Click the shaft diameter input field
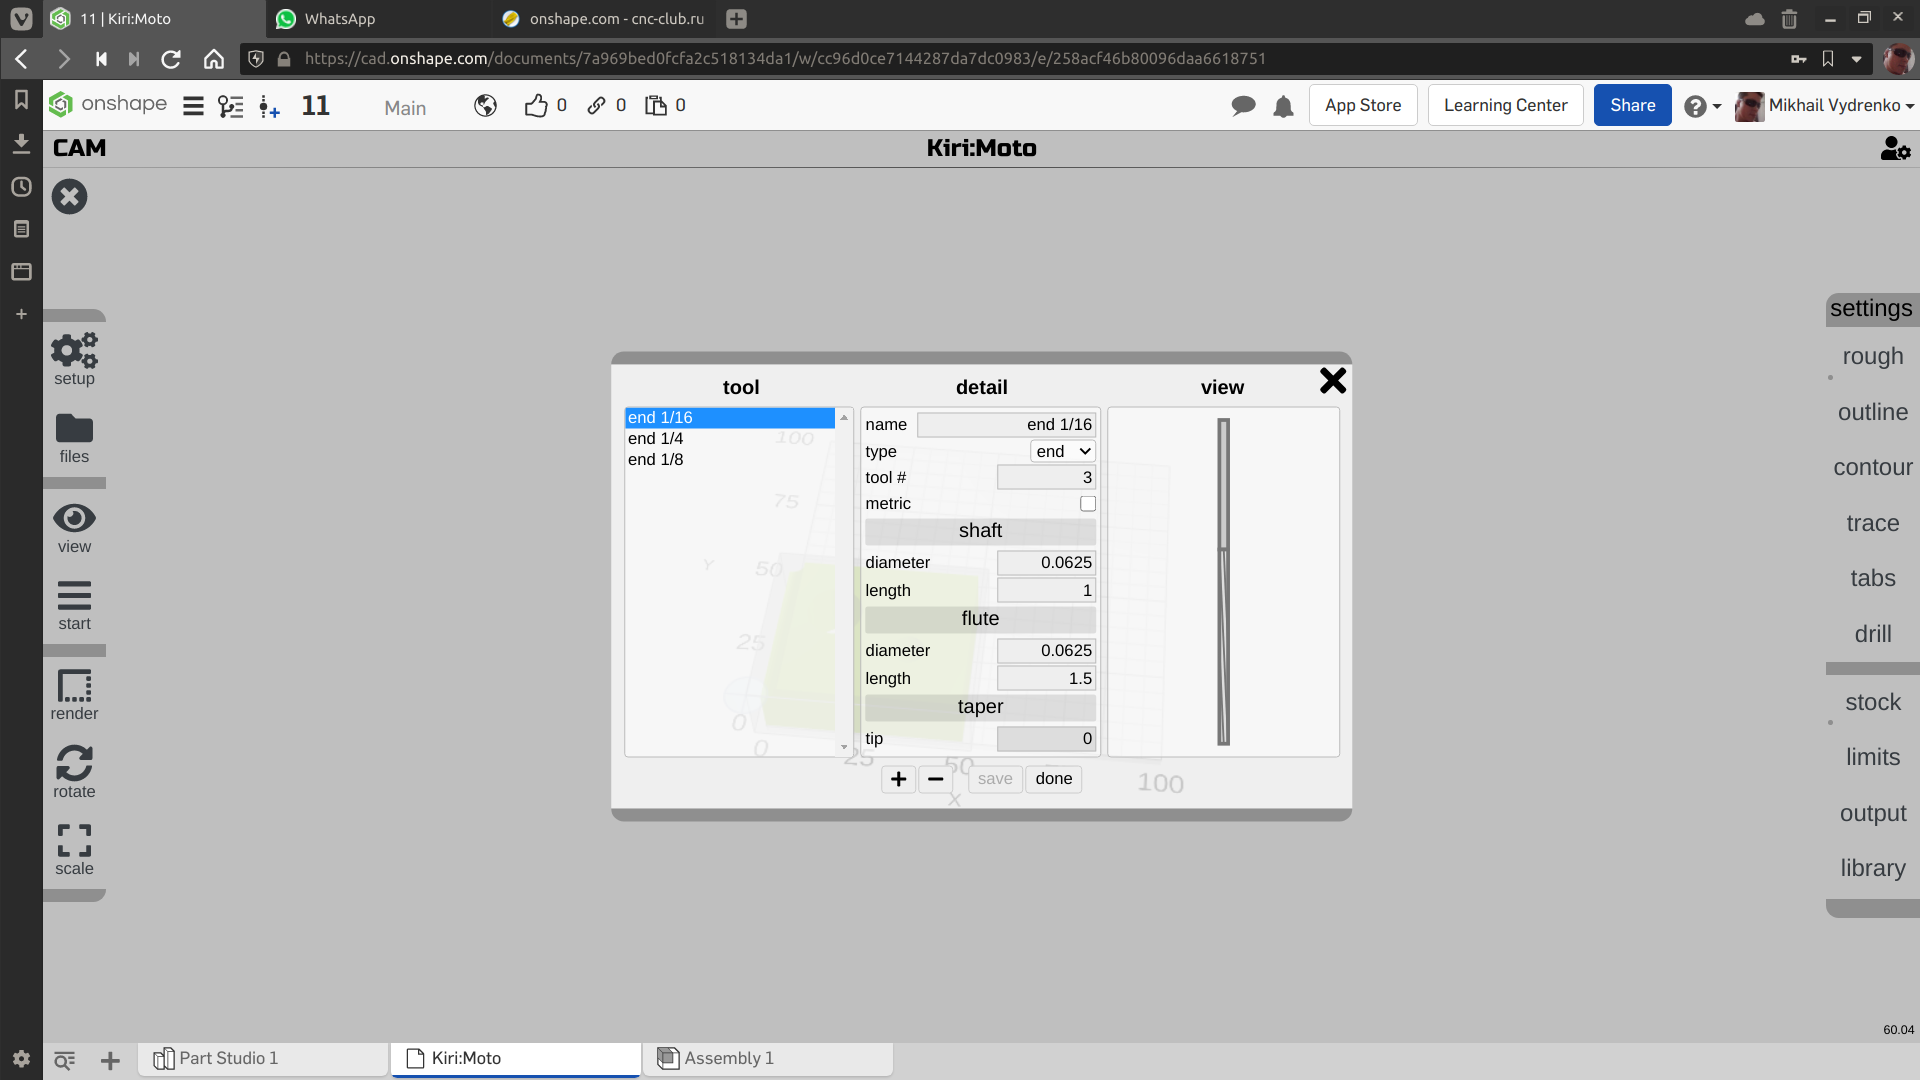The height and width of the screenshot is (1080, 1920). point(1046,563)
